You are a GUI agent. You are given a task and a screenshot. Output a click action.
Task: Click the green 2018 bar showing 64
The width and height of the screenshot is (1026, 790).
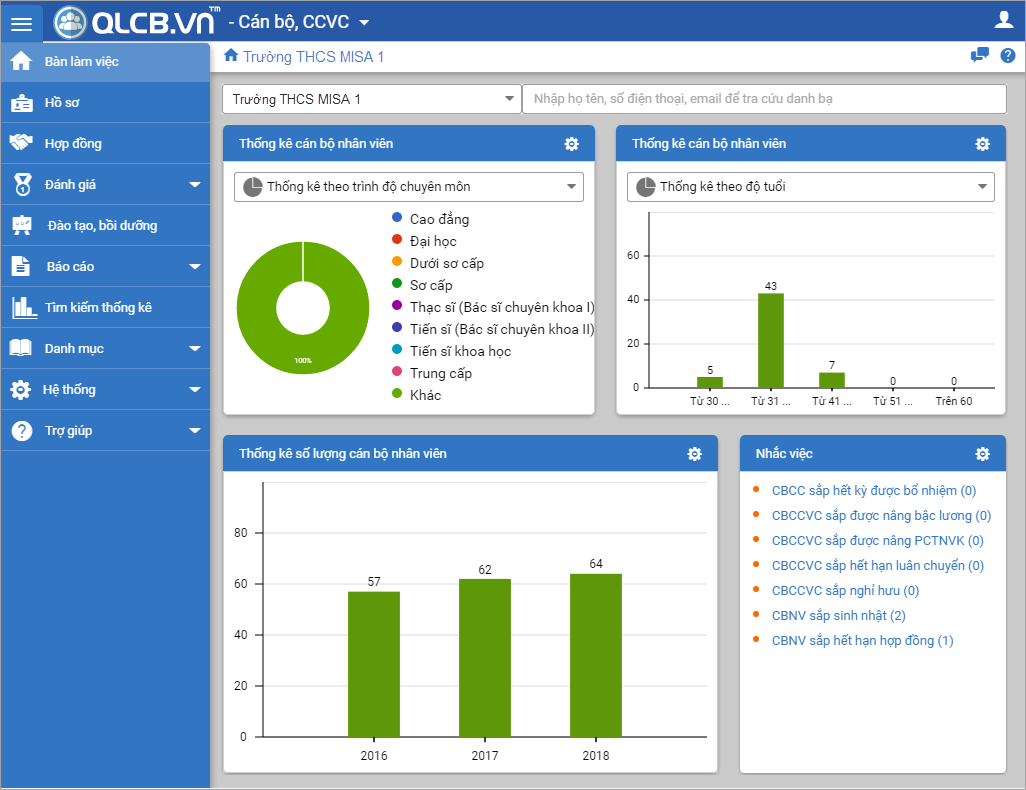(595, 655)
